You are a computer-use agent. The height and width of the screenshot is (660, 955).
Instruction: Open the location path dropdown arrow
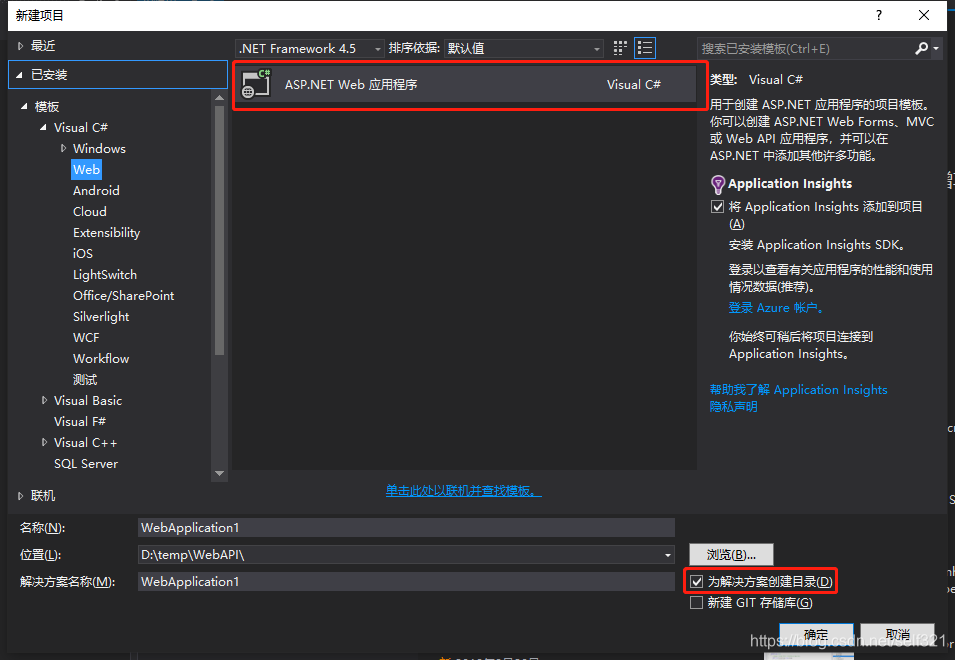[x=668, y=555]
